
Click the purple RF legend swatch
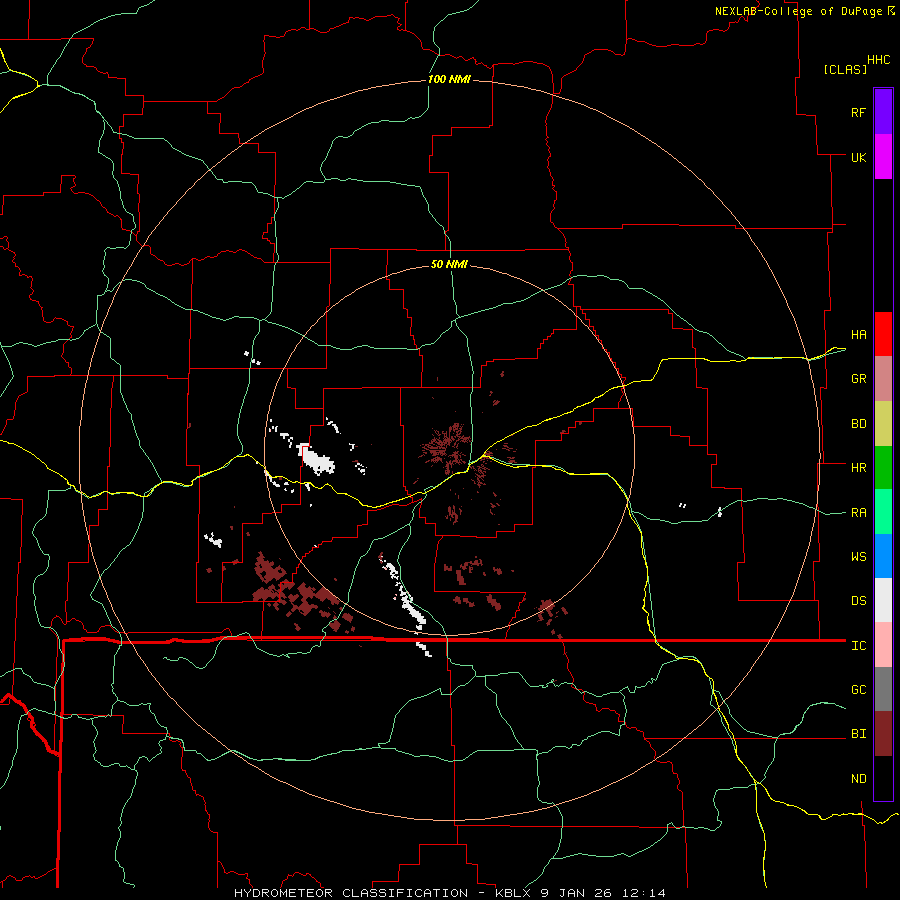(883, 112)
